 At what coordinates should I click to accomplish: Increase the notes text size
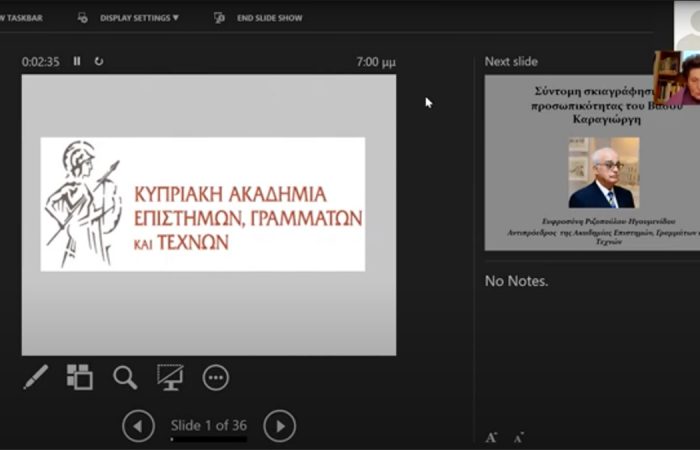tap(491, 437)
